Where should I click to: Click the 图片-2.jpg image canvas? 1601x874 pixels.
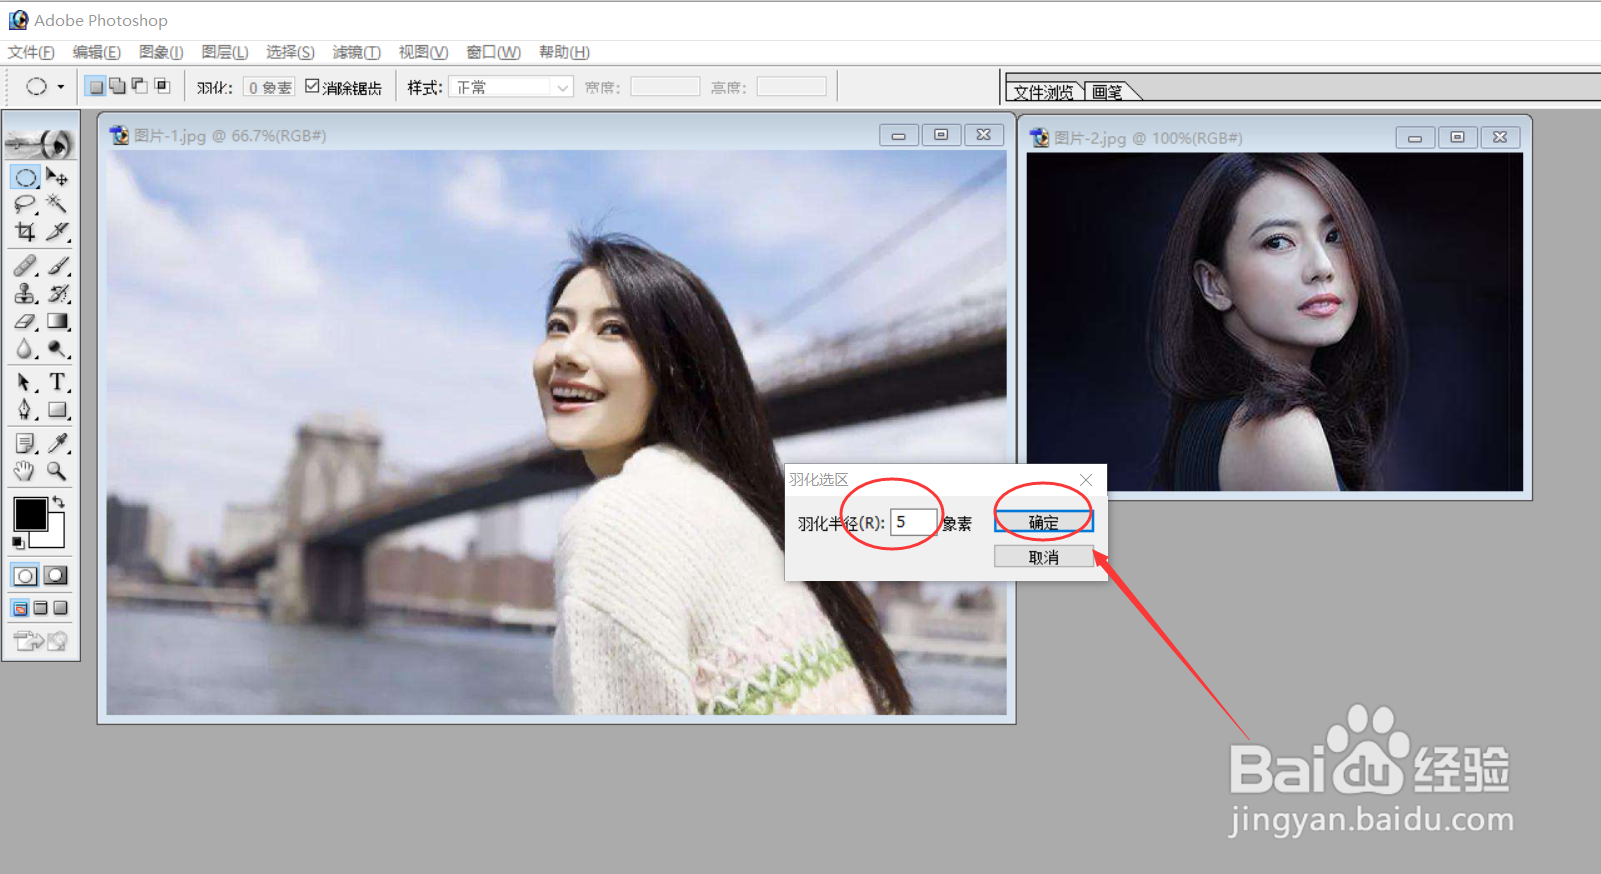1275,322
